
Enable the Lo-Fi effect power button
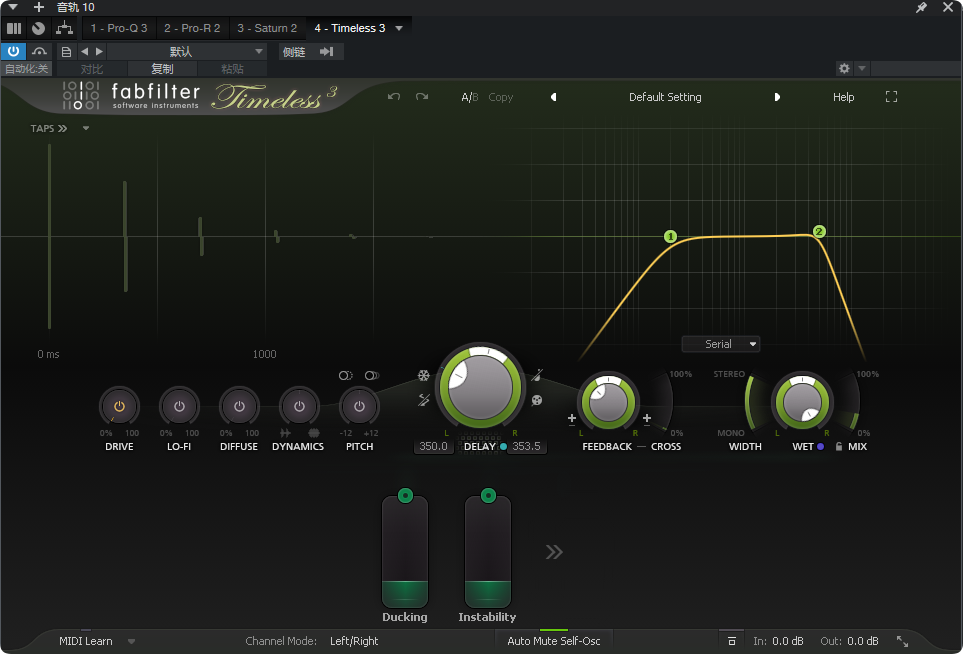tap(179, 407)
